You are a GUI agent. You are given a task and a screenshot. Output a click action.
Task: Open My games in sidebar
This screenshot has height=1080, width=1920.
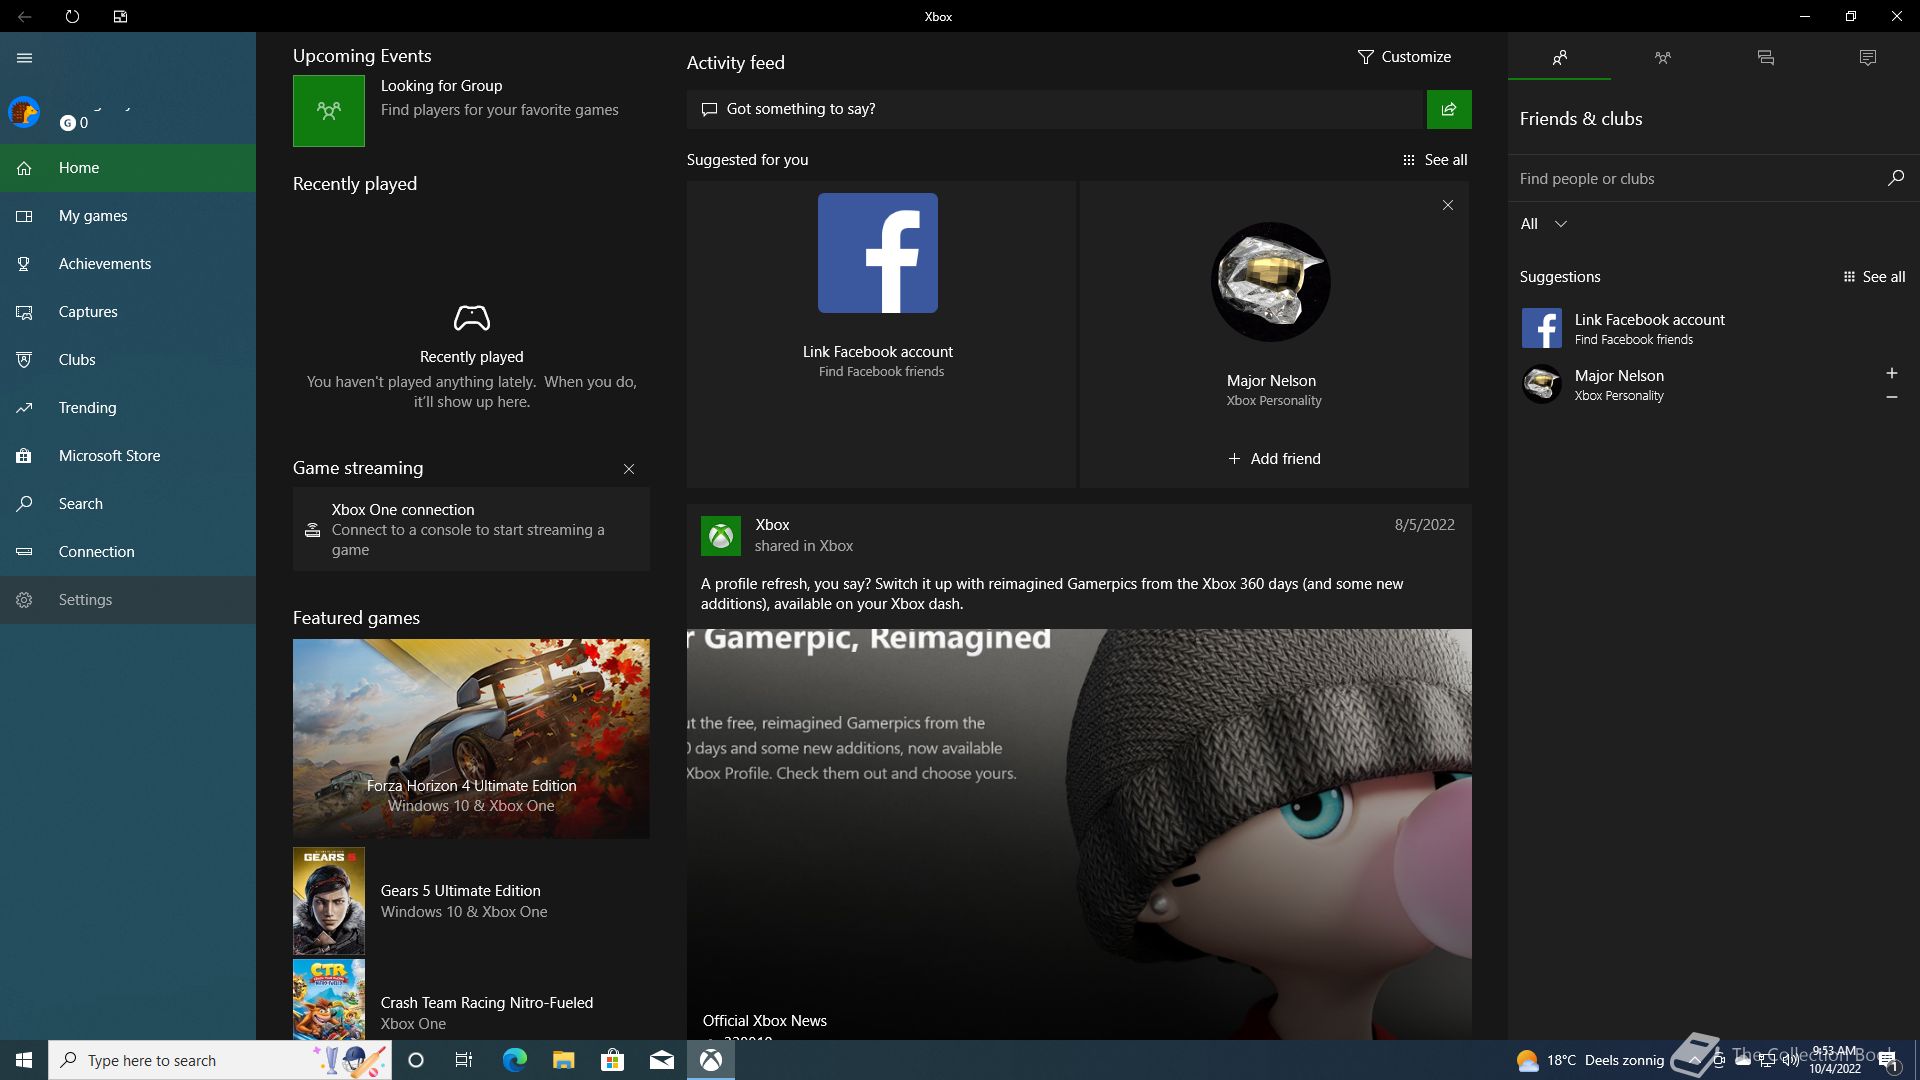(128, 216)
